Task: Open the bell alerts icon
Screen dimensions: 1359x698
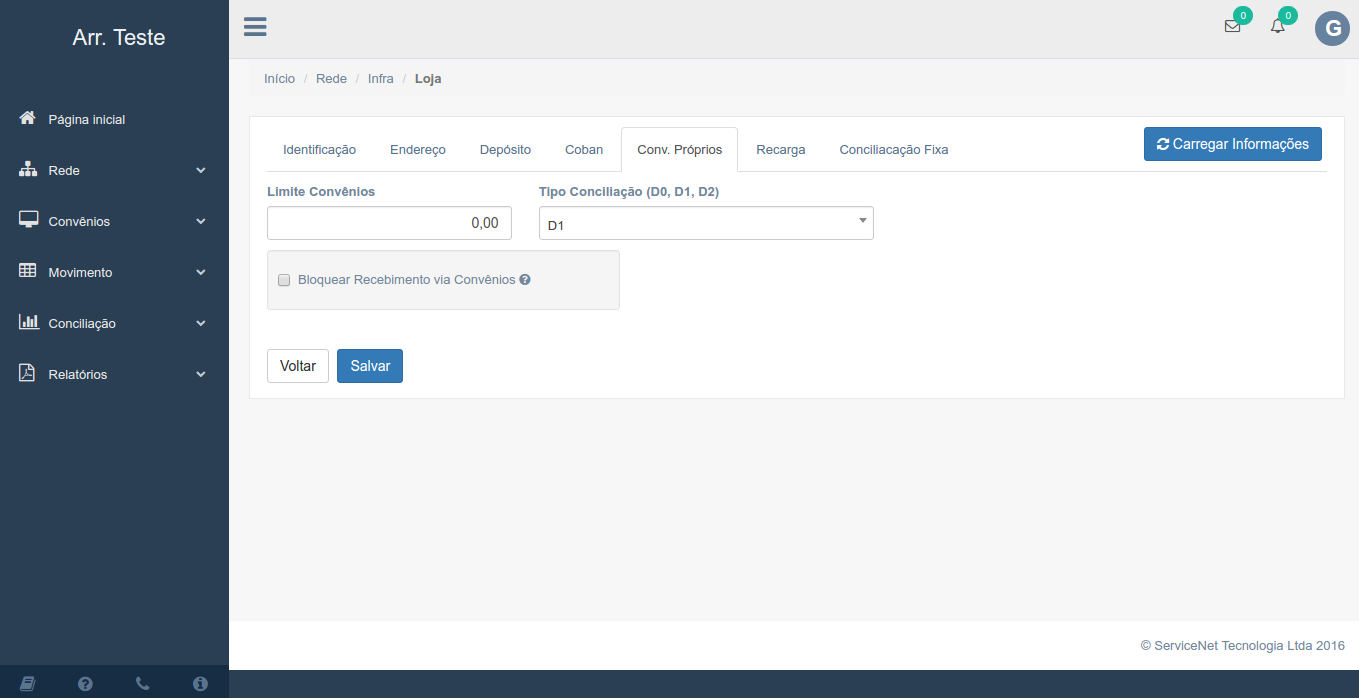Action: 1277,27
